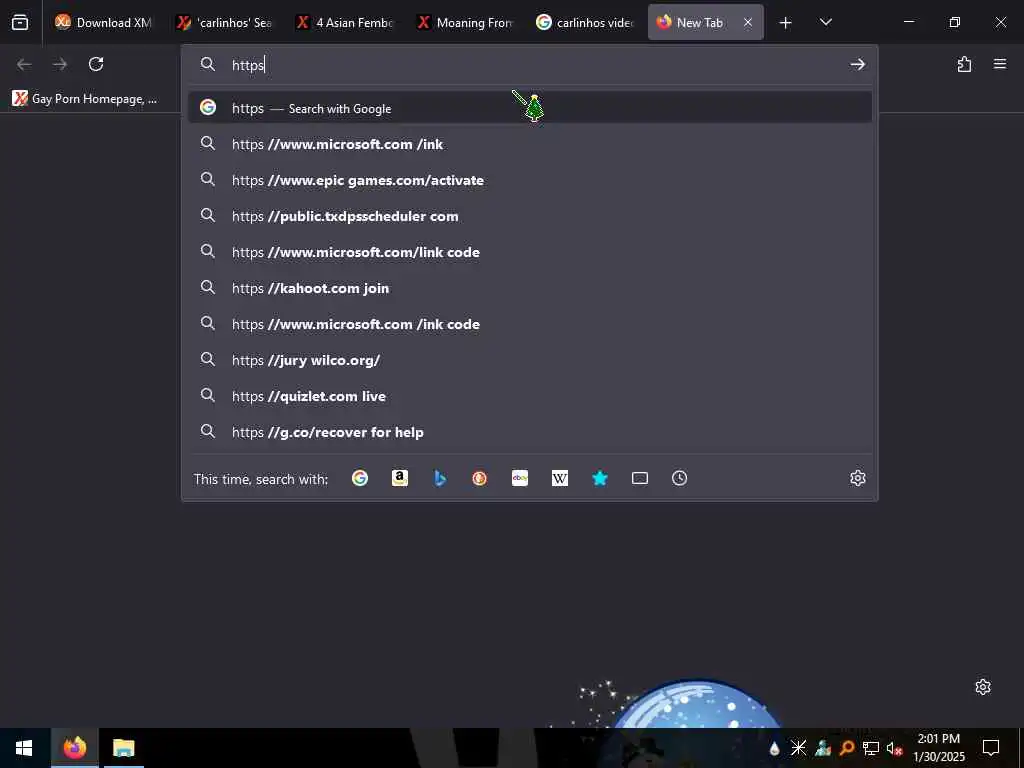Select the jury wilco.org suggestion
Image resolution: width=1024 pixels, height=768 pixels.
pyautogui.click(x=530, y=359)
